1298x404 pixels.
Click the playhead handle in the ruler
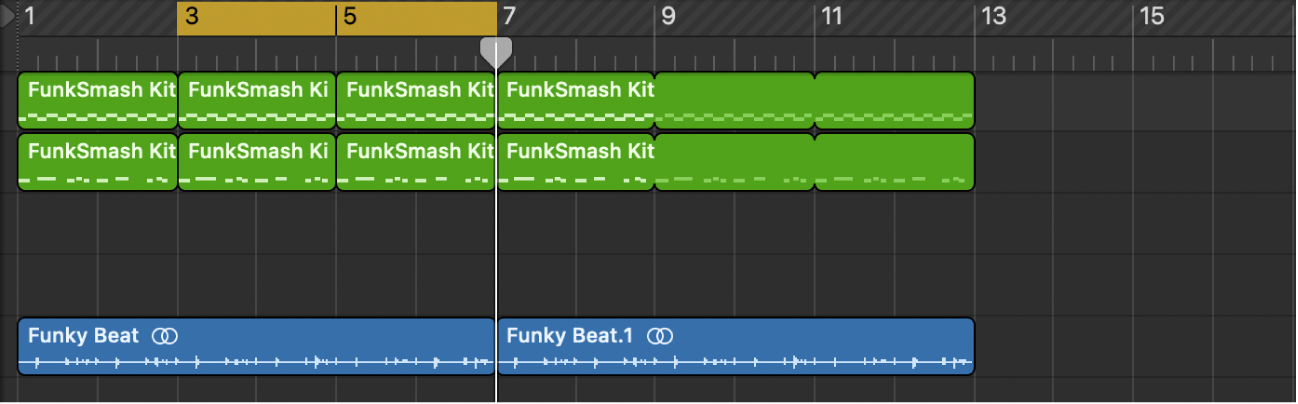pyautogui.click(x=496, y=50)
